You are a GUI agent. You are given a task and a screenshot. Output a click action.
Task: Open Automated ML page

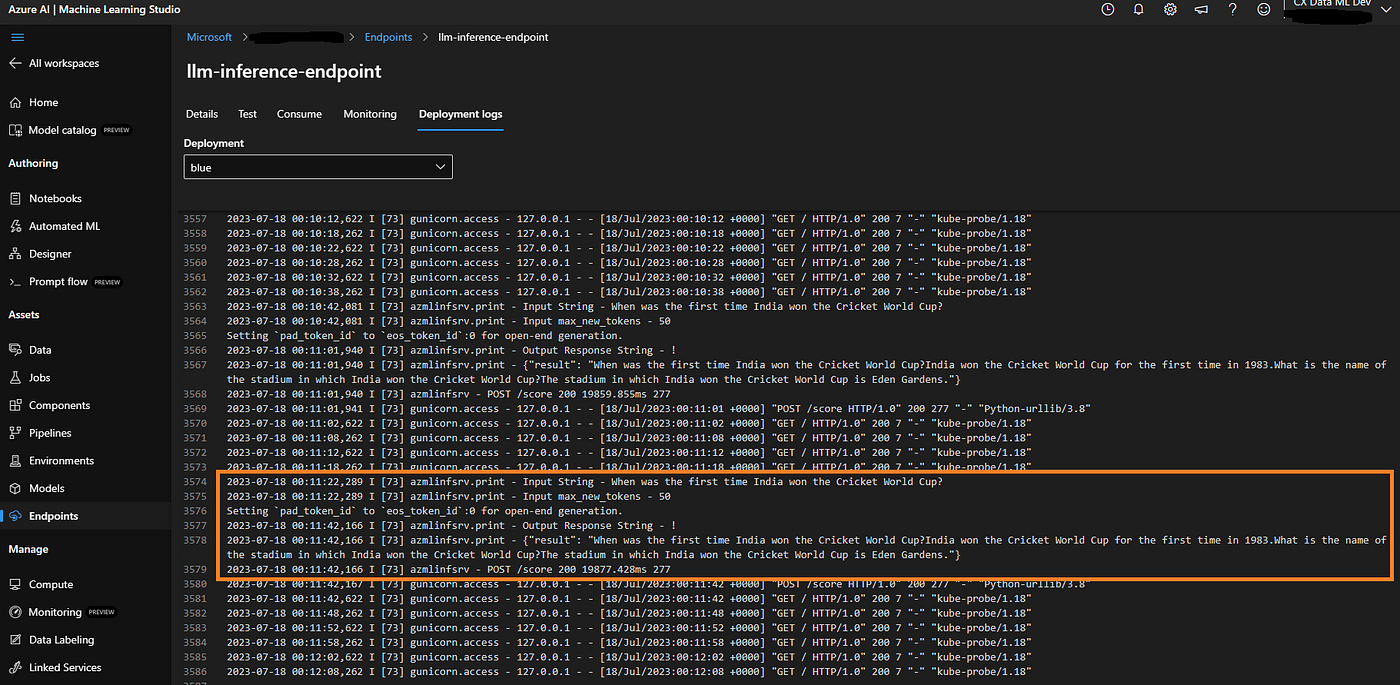pos(62,226)
